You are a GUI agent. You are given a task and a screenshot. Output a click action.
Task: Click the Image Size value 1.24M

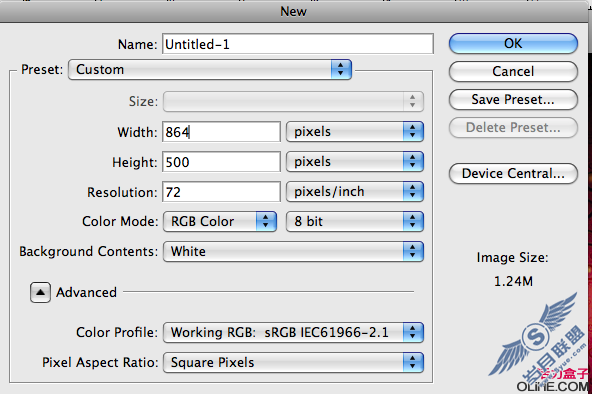pyautogui.click(x=513, y=281)
